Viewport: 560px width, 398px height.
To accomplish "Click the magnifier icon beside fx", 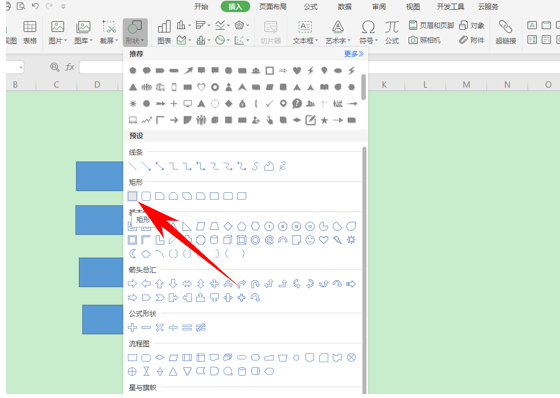I will pyautogui.click(x=55, y=67).
